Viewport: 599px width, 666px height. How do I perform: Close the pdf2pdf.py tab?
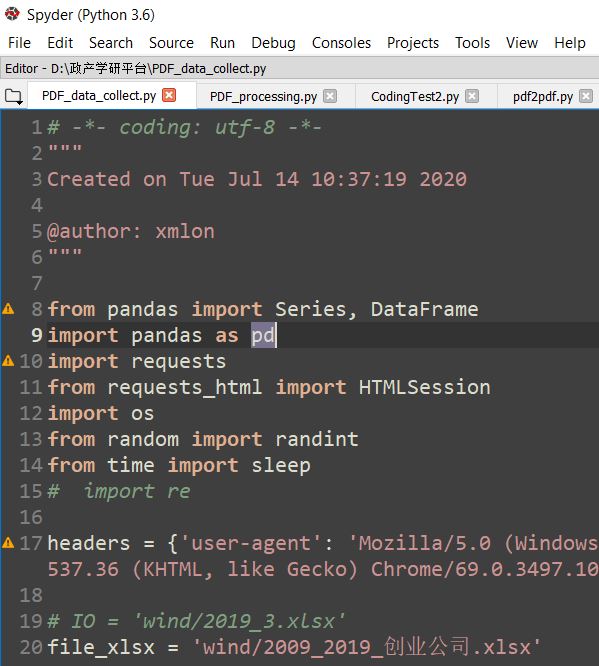[586, 96]
